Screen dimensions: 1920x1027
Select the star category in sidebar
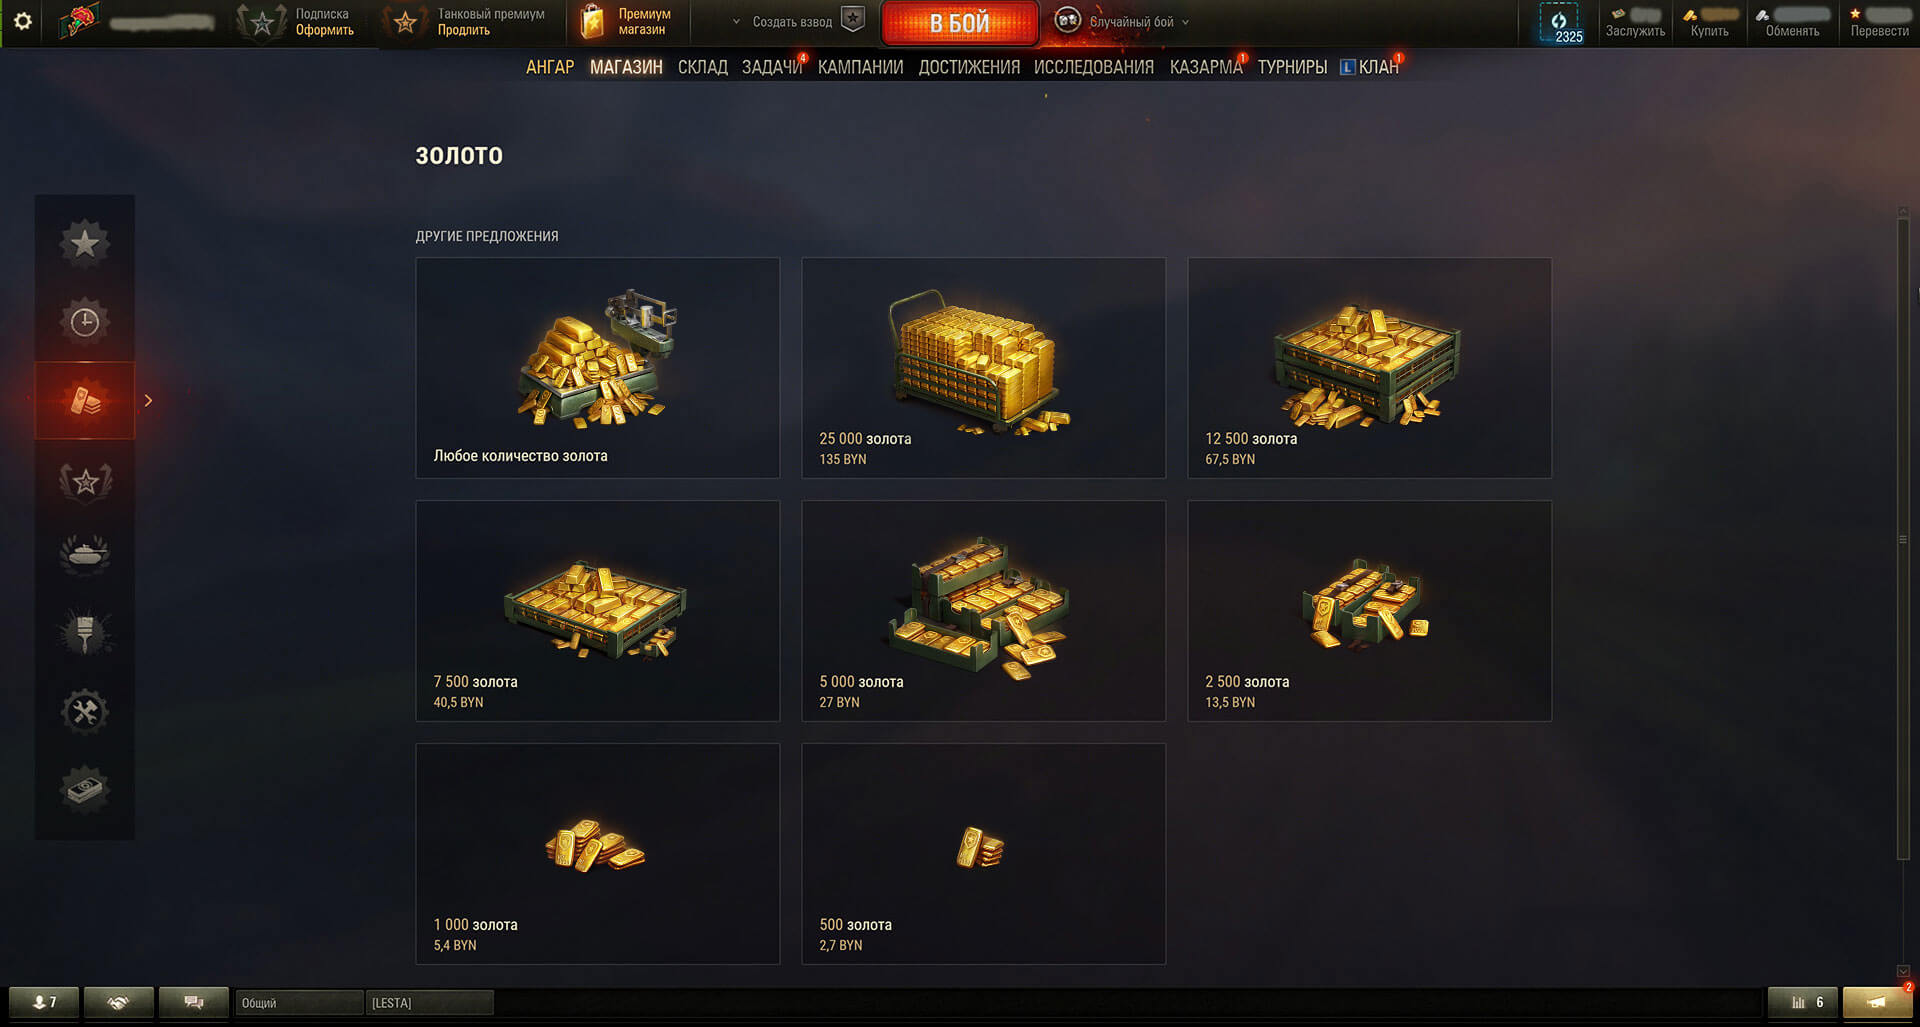tap(85, 242)
